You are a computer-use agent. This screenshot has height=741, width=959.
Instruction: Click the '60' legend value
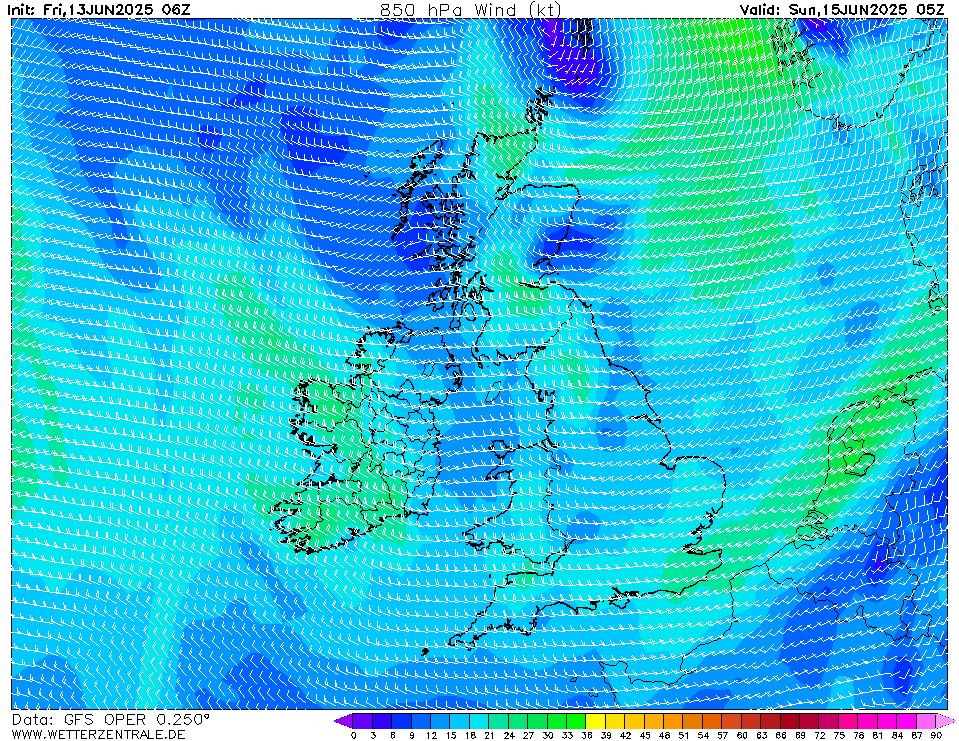(x=742, y=735)
